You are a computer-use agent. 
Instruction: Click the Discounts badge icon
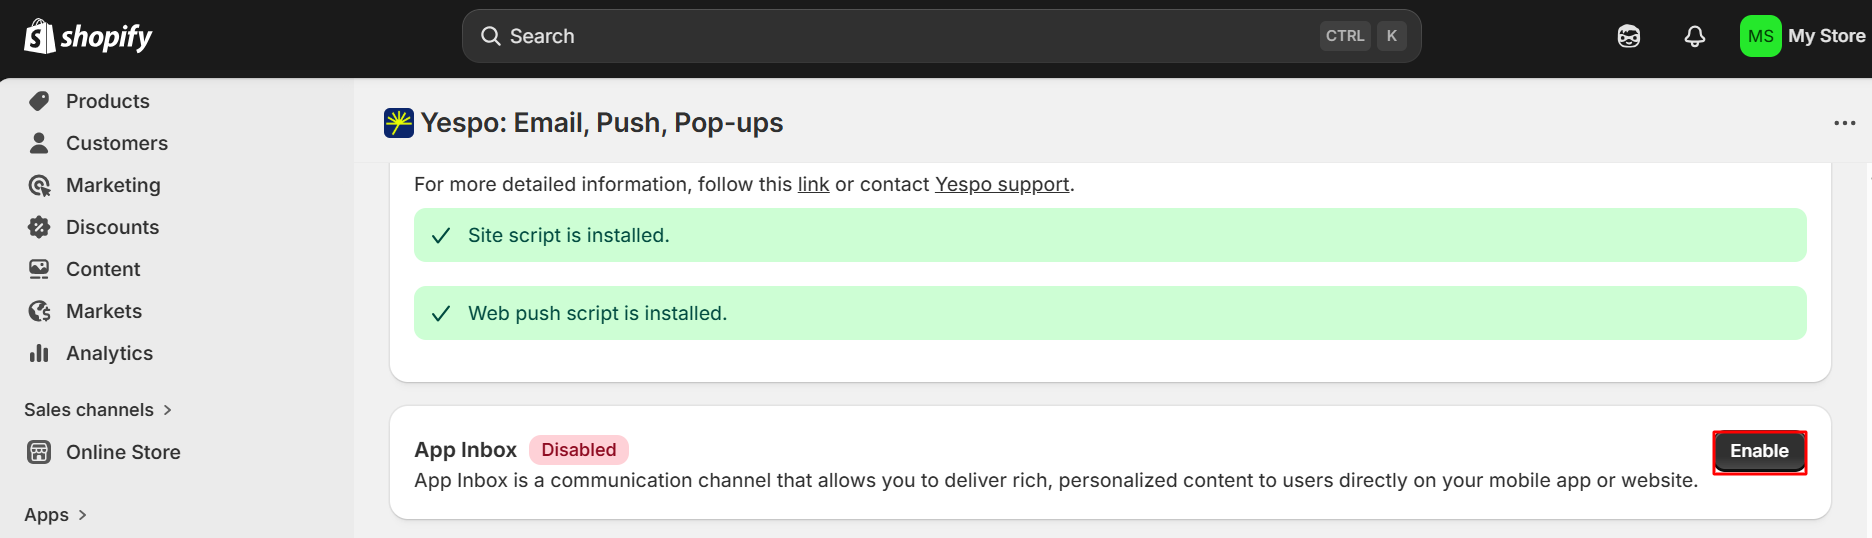[39, 227]
